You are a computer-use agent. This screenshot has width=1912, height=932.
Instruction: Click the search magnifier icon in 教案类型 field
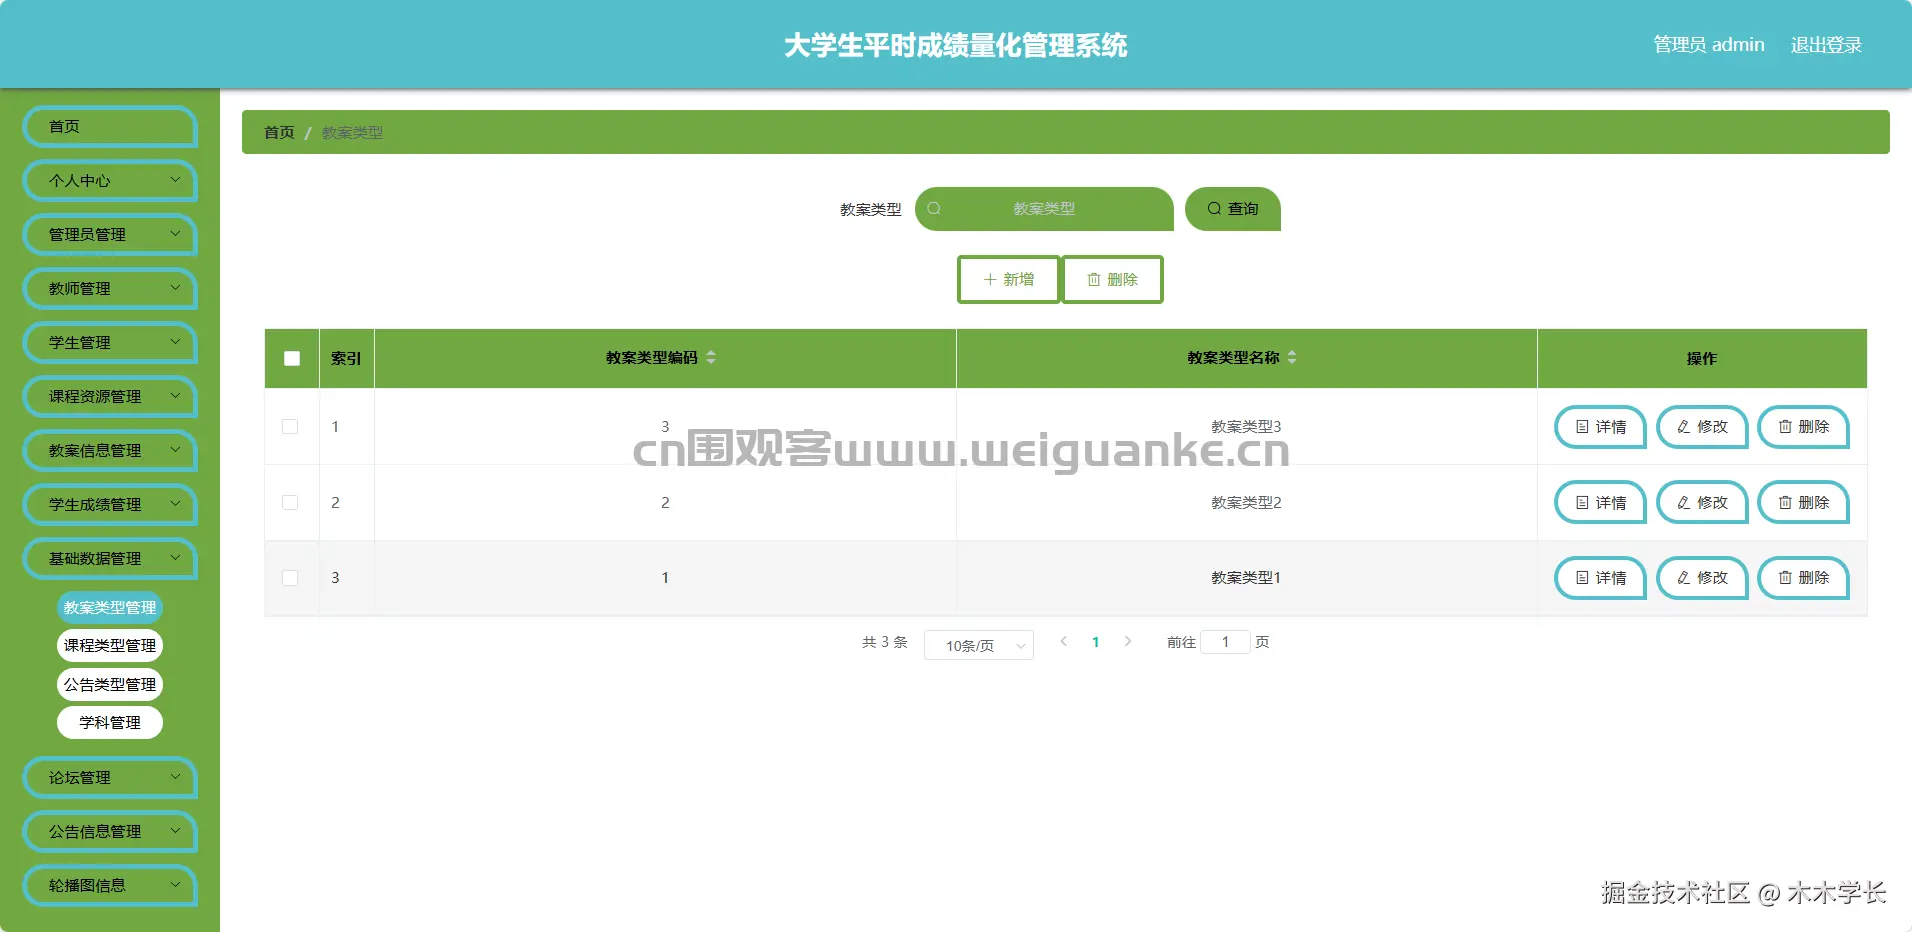coord(934,209)
